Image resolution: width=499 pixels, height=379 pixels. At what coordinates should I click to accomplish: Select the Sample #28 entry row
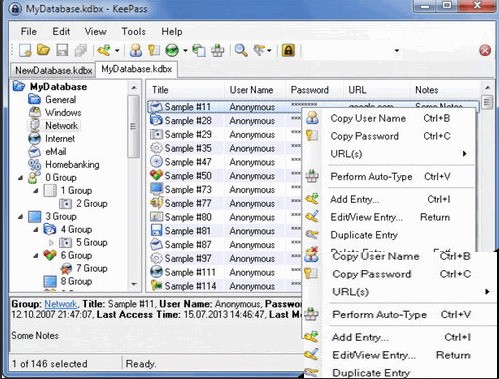(x=225, y=121)
